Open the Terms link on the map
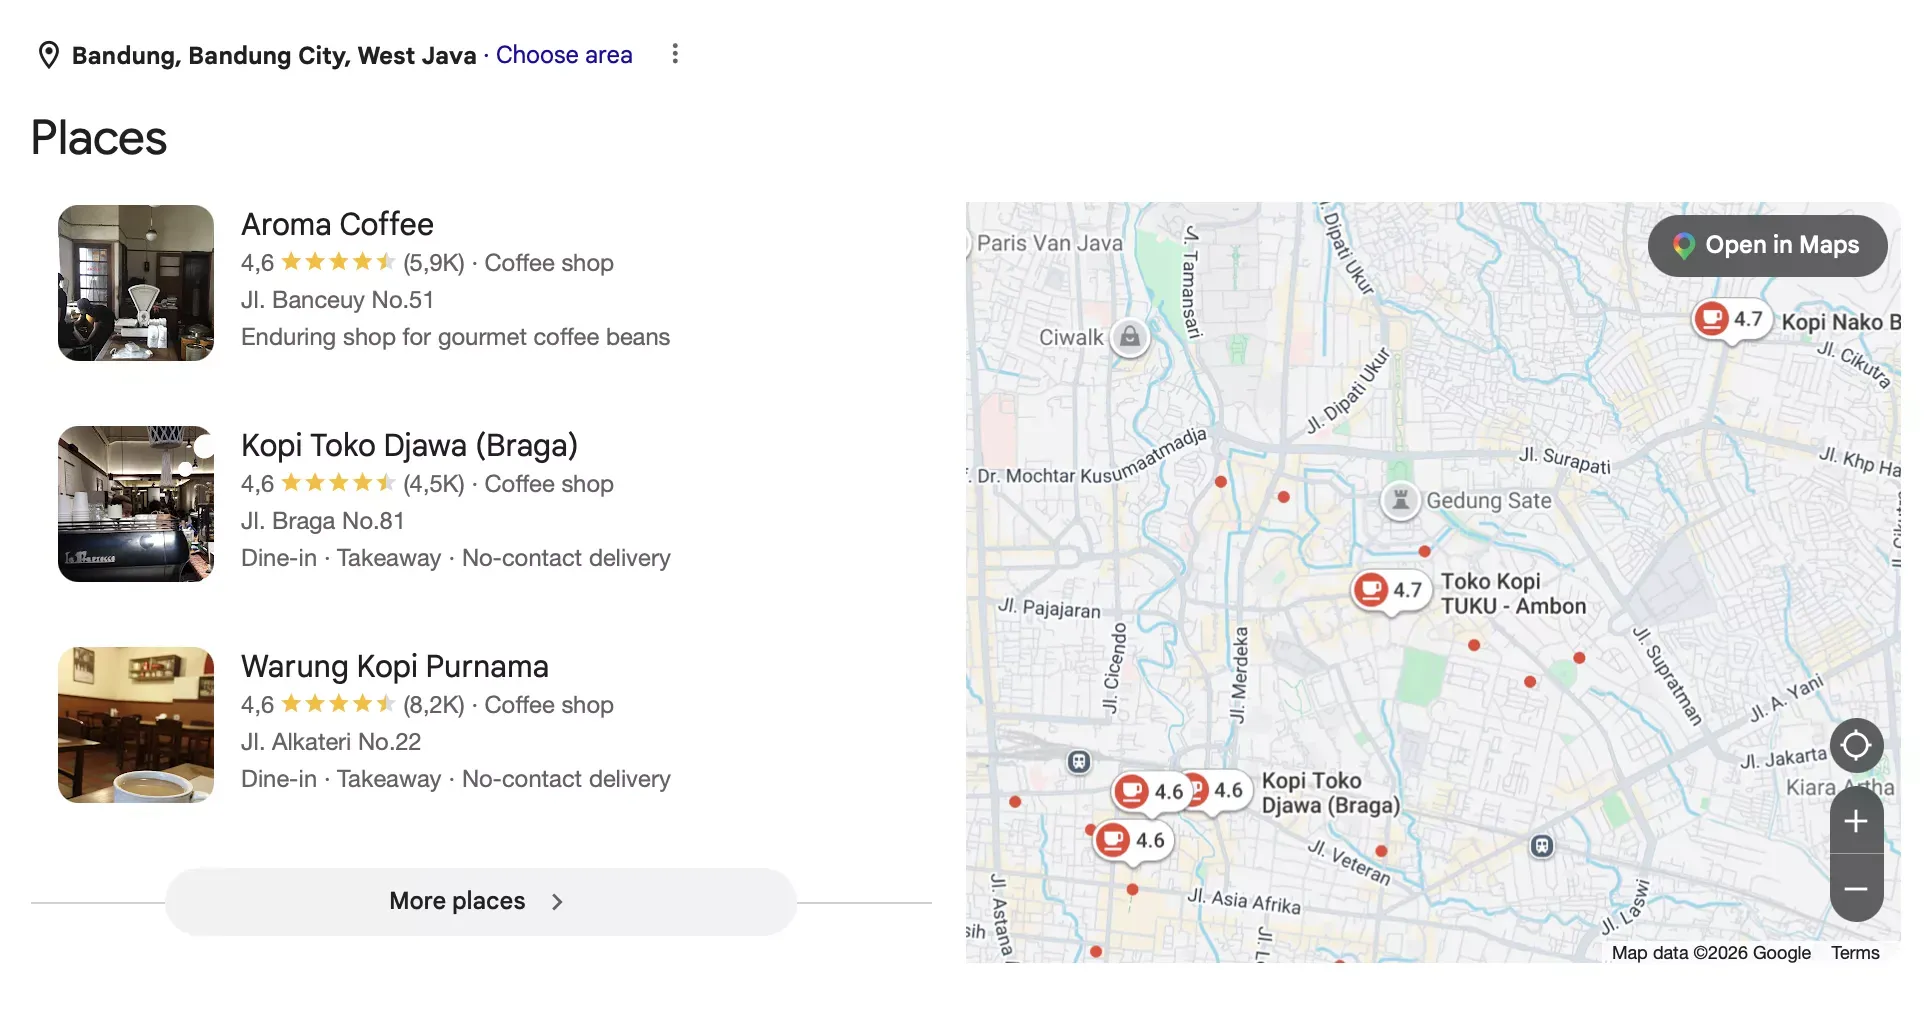 coord(1855,953)
